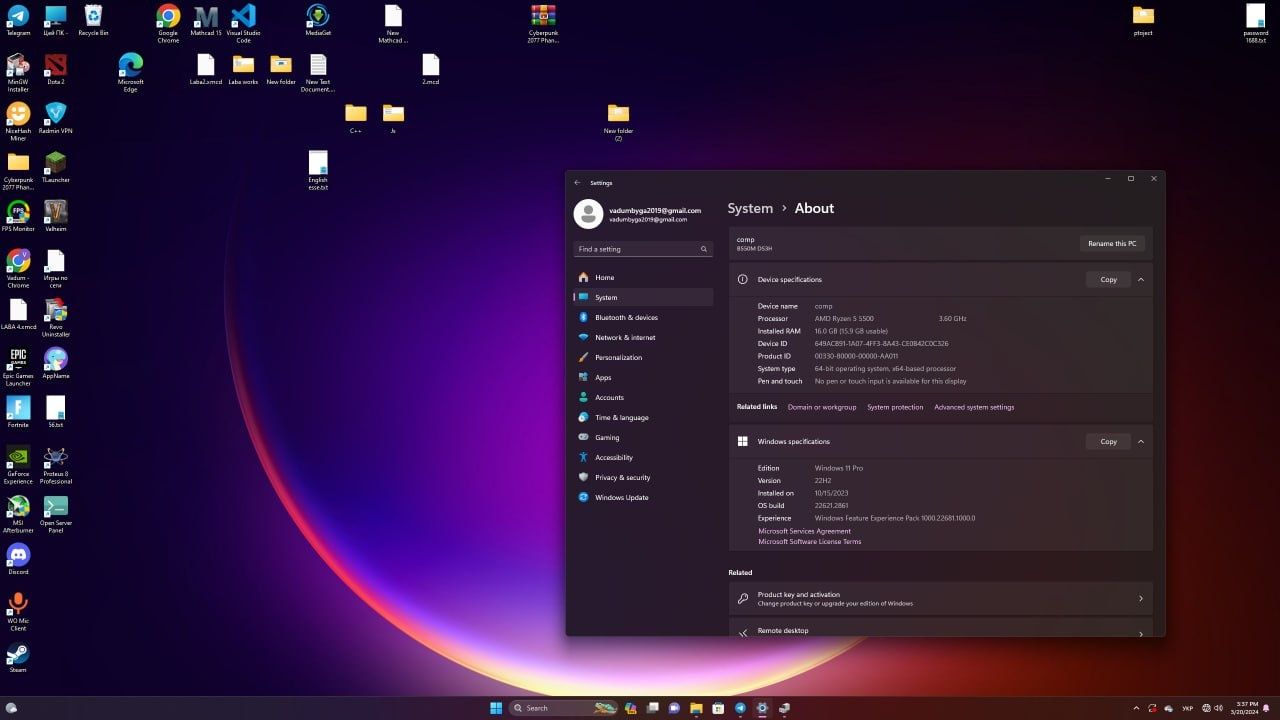Click Rename this PC button
This screenshot has width=1280, height=720.
(1112, 243)
